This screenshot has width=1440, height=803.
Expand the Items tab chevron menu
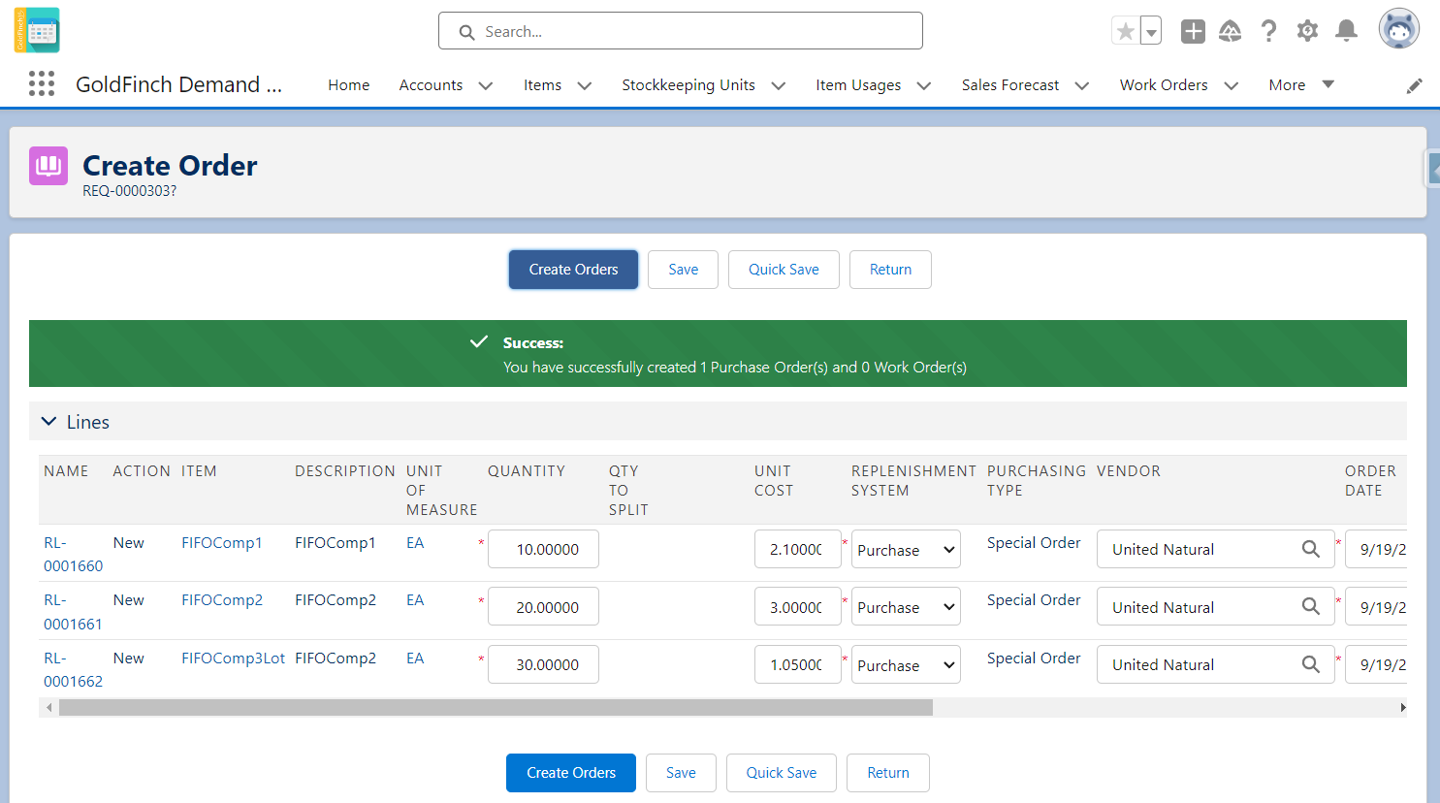click(585, 86)
